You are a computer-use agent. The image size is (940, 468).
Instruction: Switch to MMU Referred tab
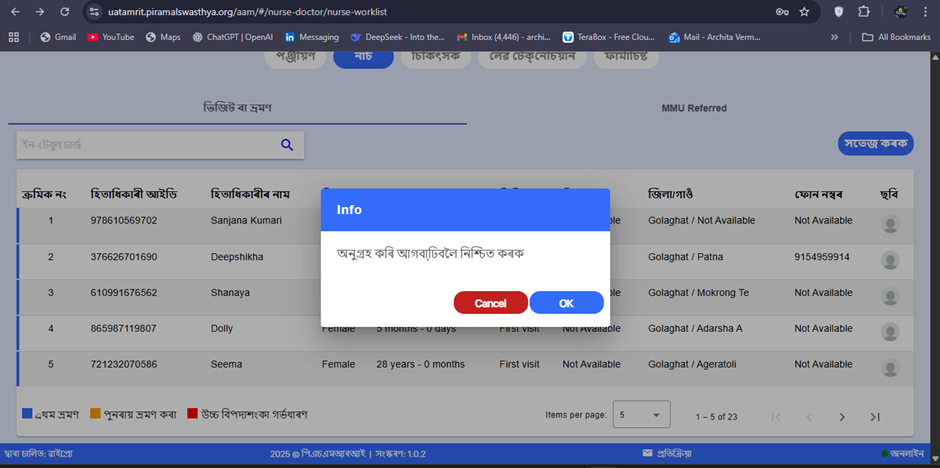(x=694, y=108)
